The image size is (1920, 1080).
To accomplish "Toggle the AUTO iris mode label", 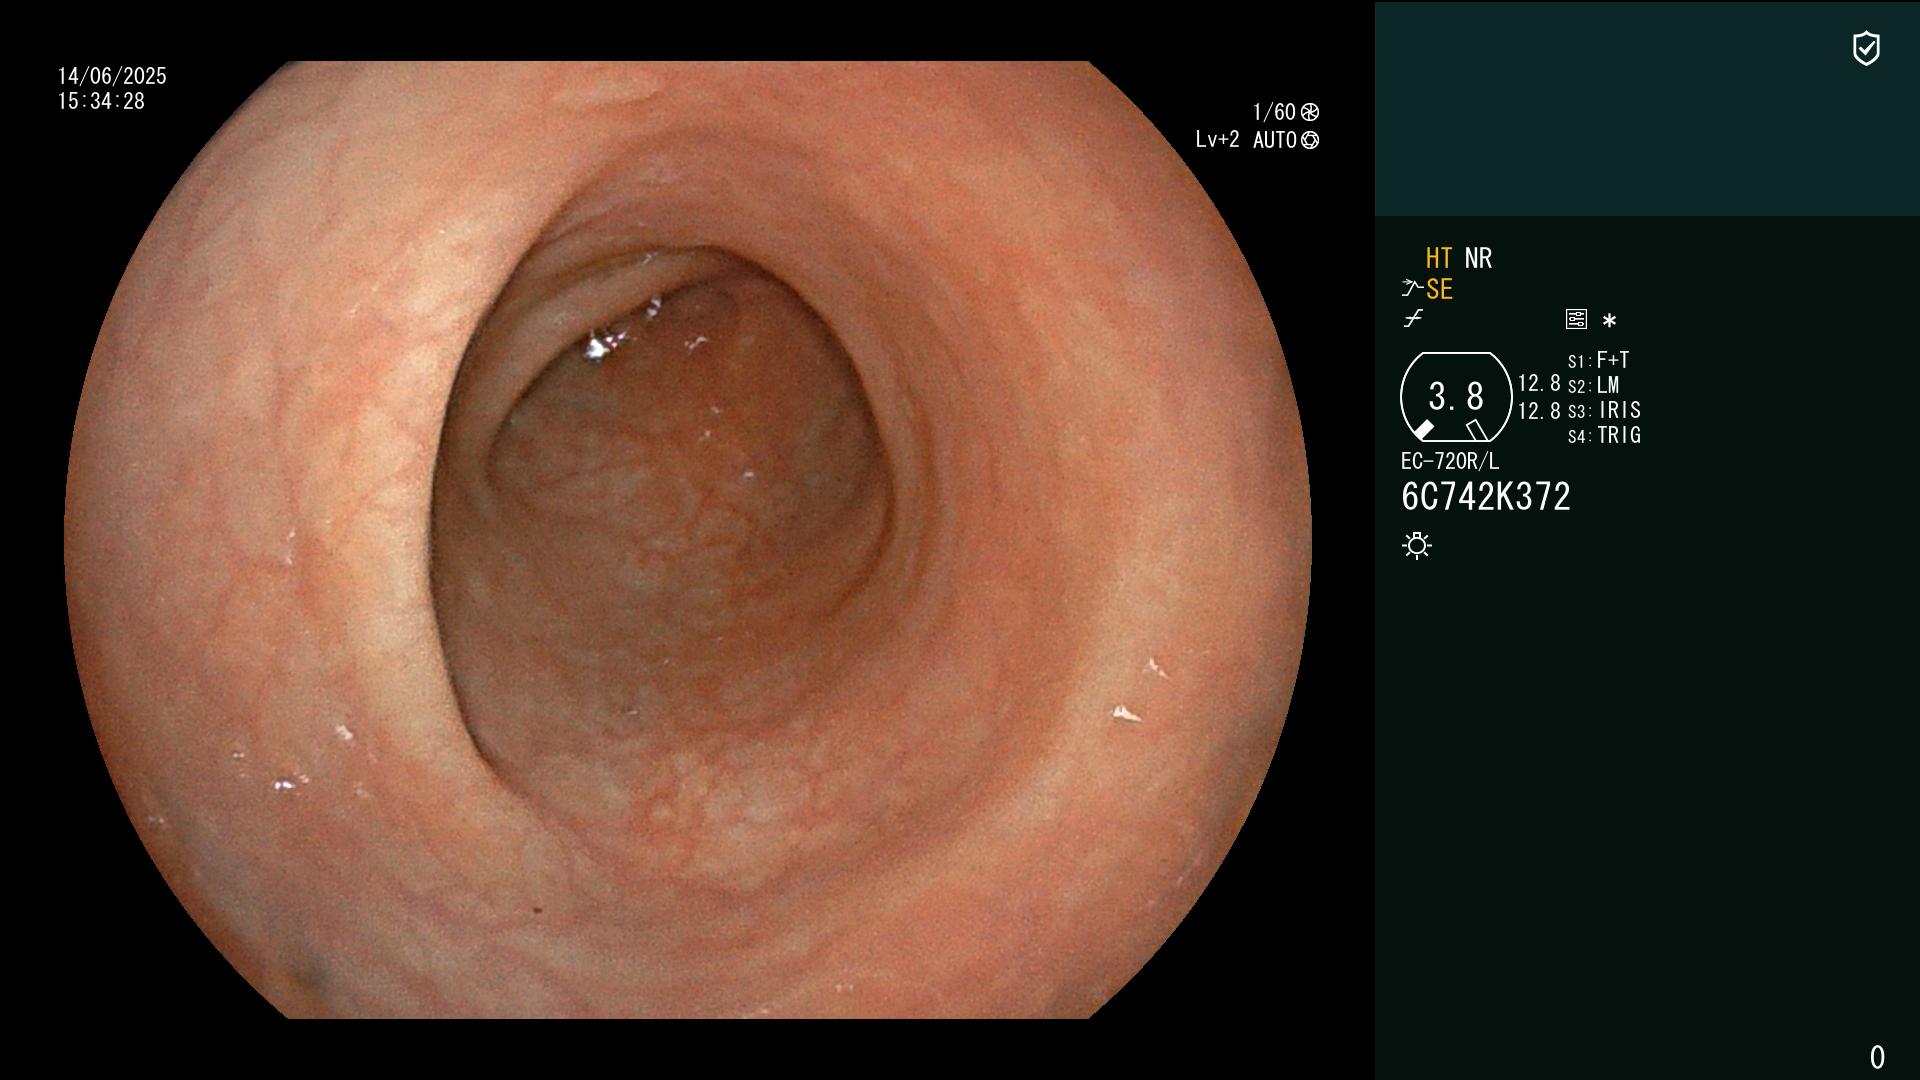I will coord(1275,140).
